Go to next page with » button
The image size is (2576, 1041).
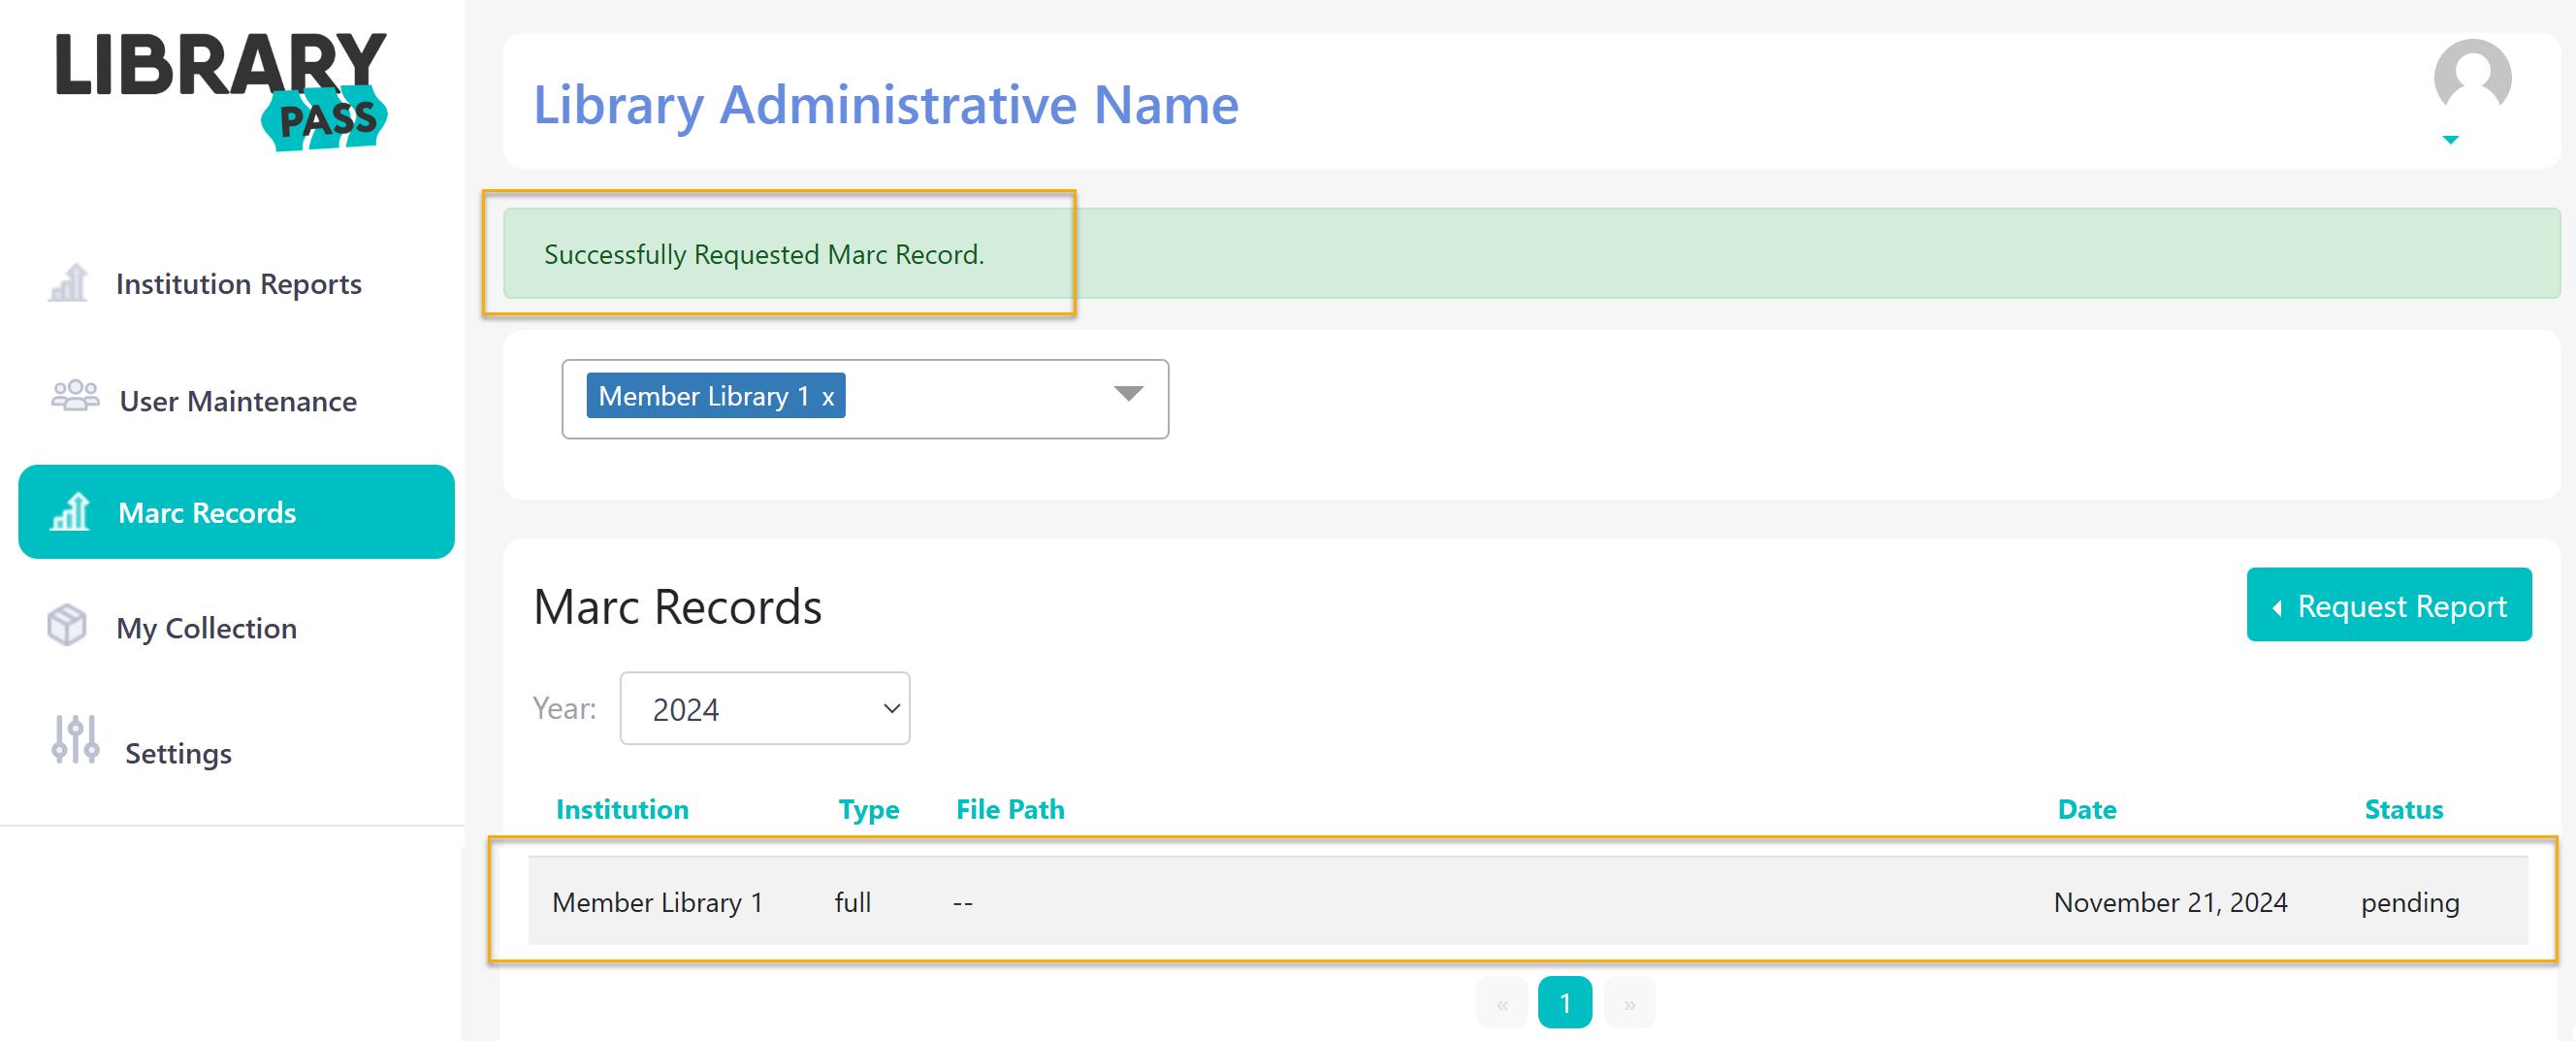(1629, 1003)
